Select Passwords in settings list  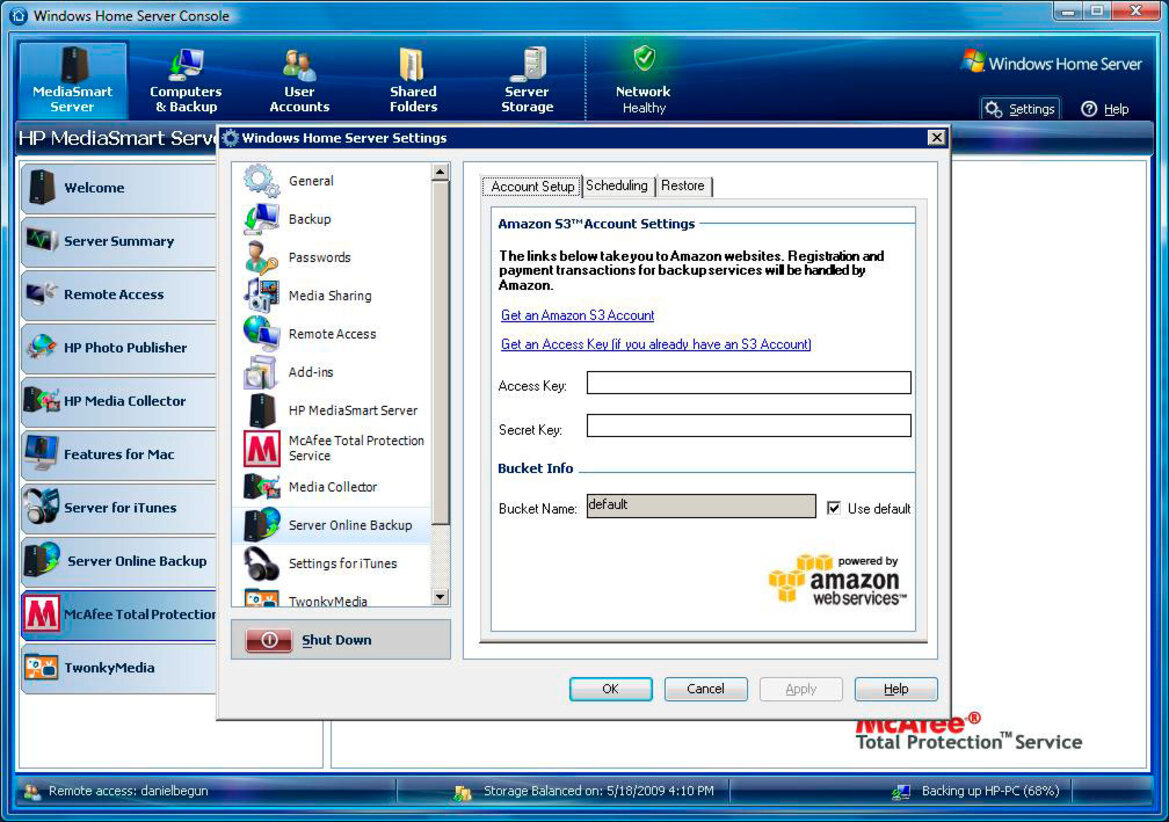click(332, 257)
